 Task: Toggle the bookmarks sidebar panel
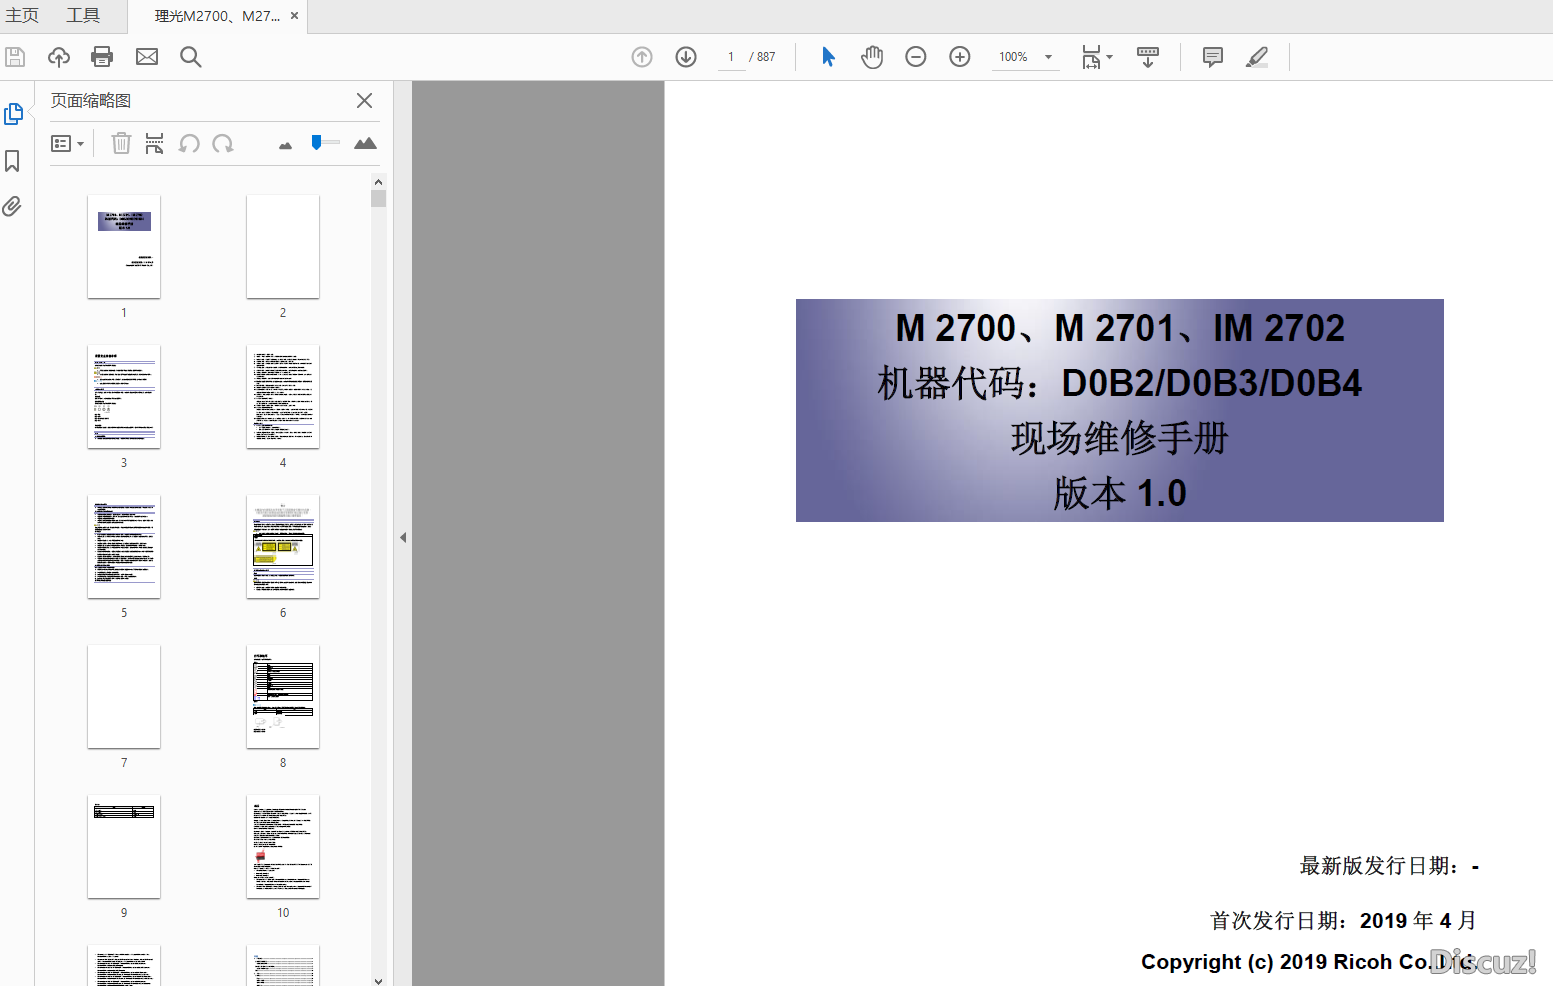coord(13,161)
